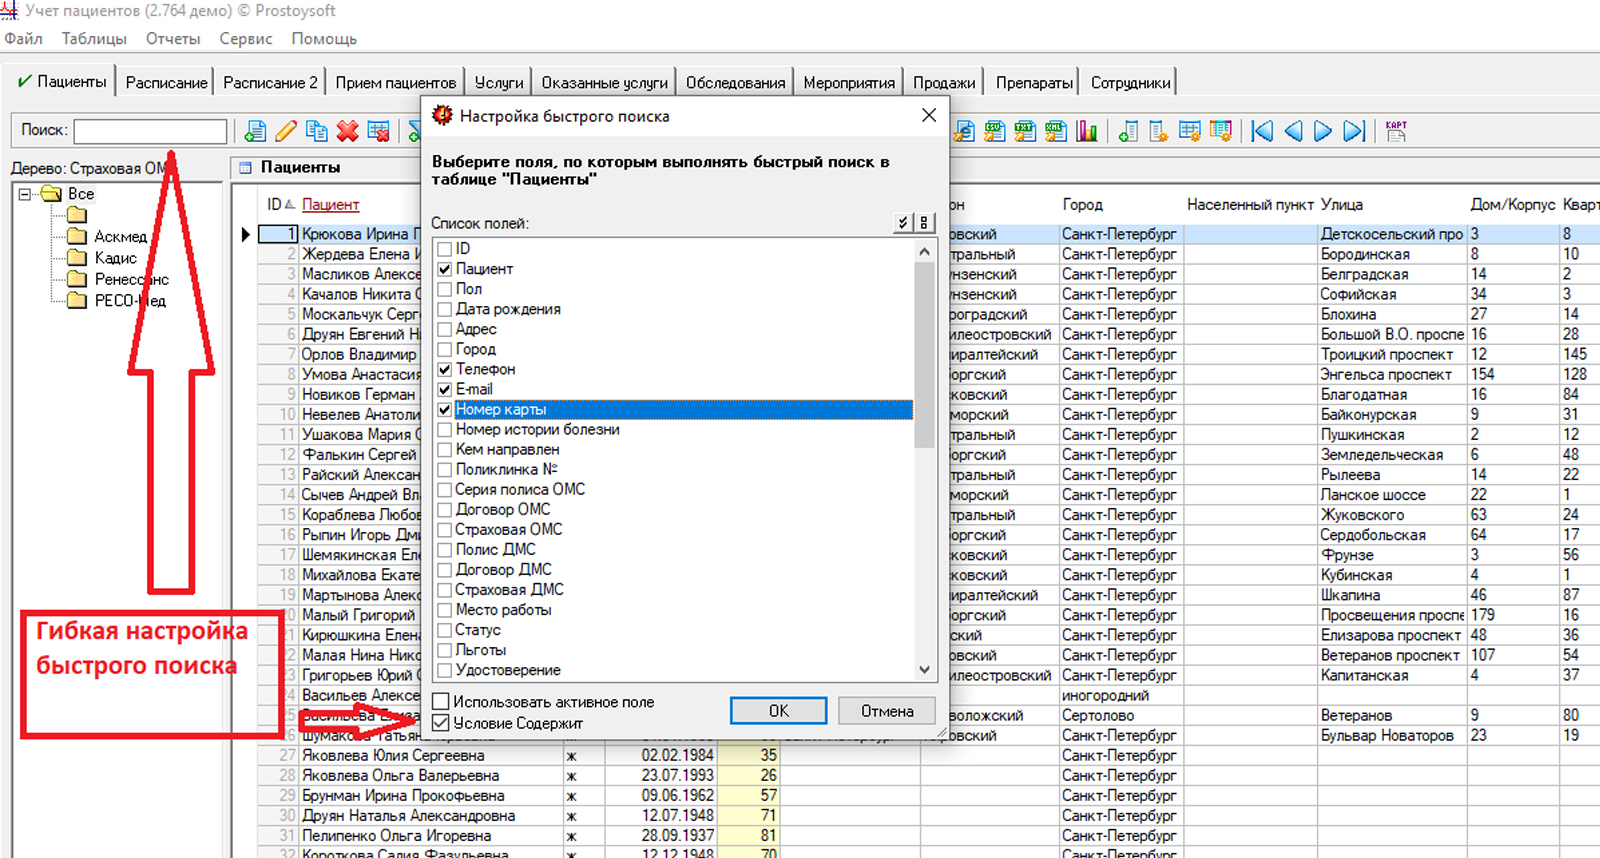Disable Условие Содержит checkbox
The image size is (1600, 858).
point(440,723)
